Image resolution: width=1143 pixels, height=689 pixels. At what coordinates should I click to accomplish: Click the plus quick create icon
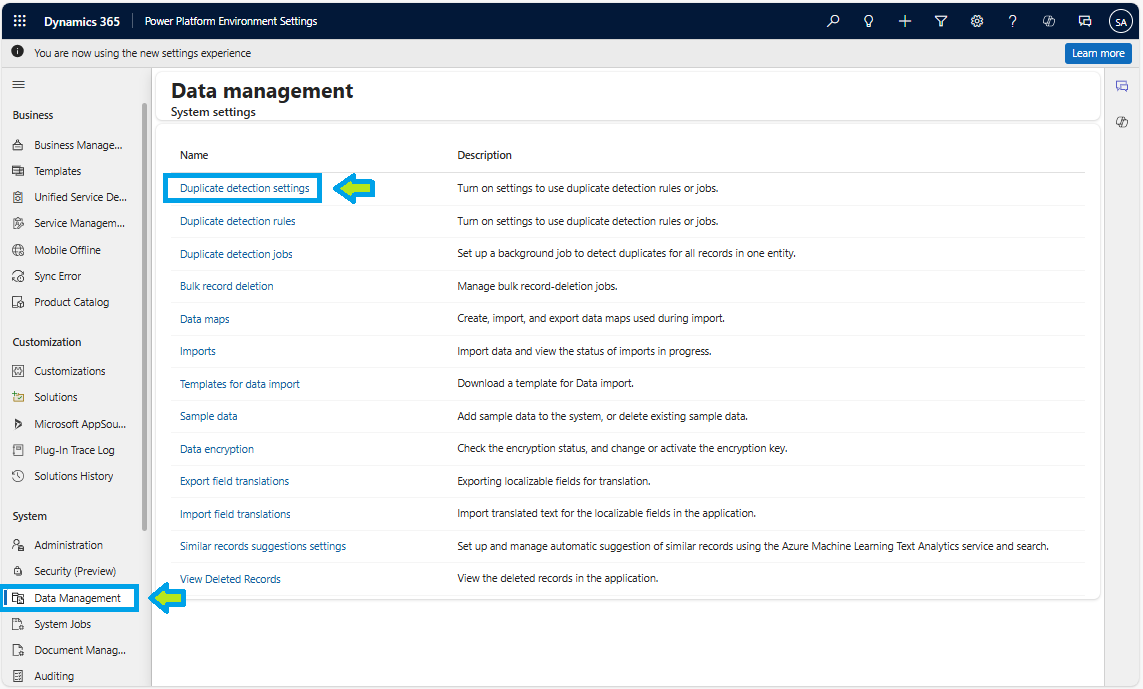905,21
